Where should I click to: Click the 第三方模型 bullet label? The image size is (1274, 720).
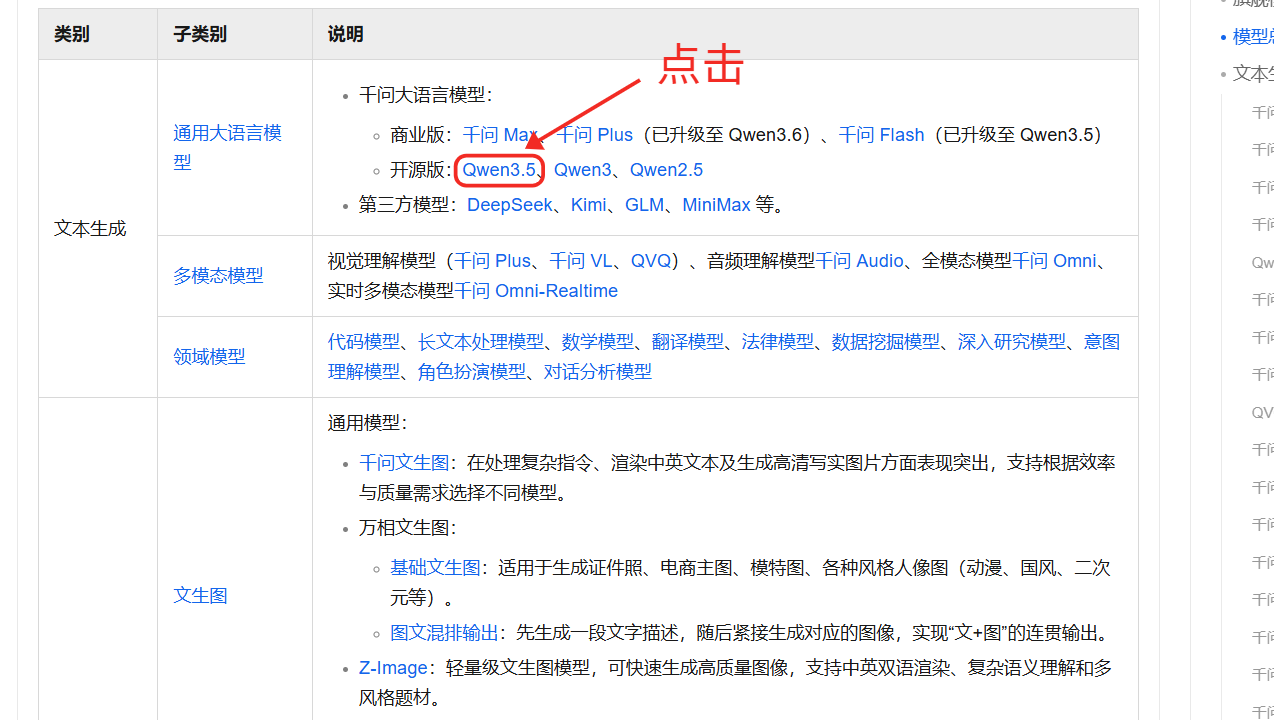(408, 205)
